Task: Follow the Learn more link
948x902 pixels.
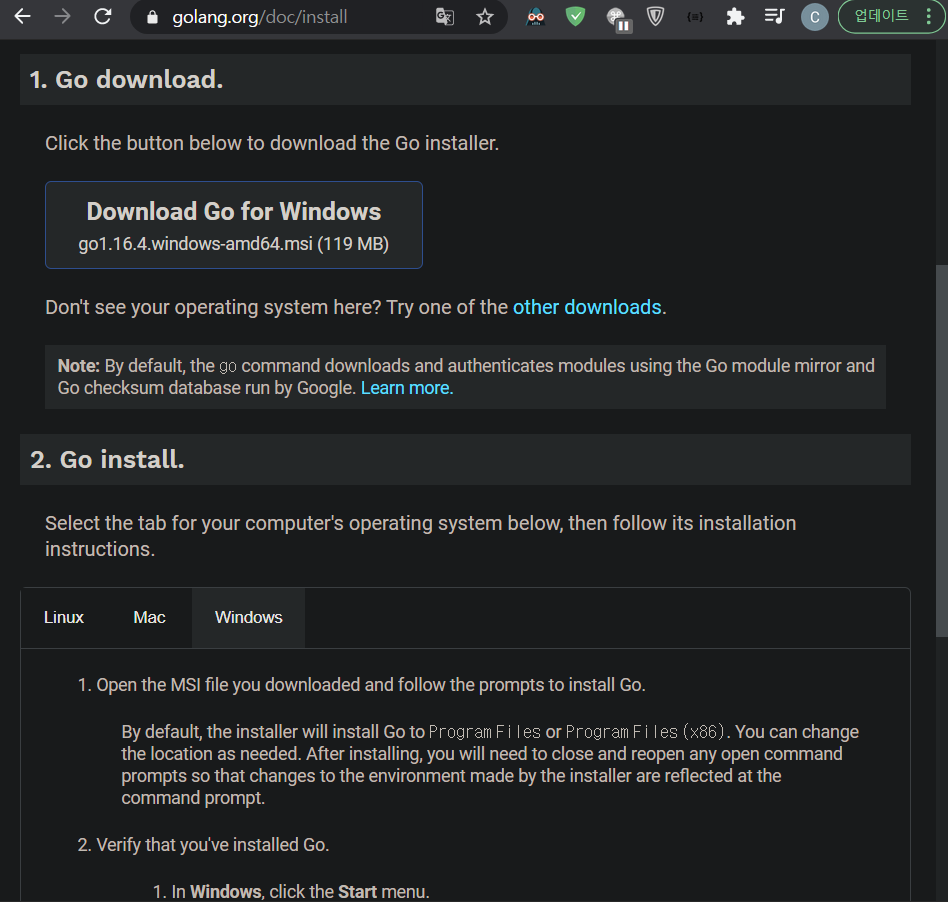Action: click(x=407, y=388)
